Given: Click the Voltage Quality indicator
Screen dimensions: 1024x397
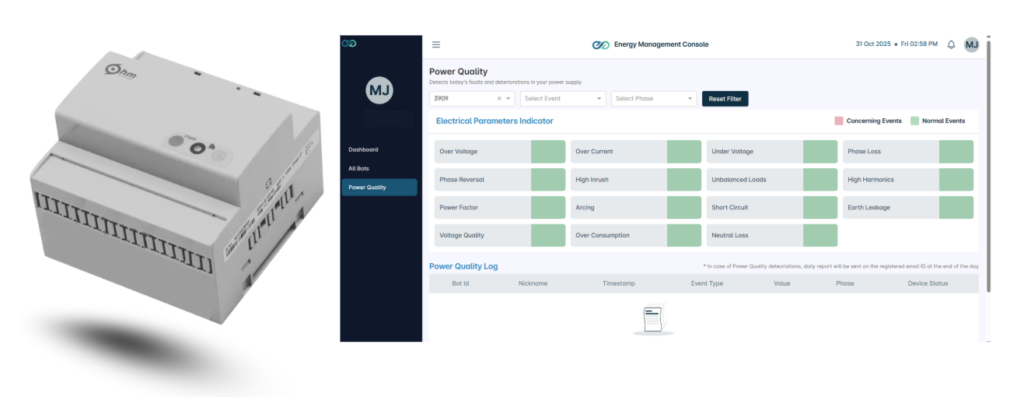Looking at the screenshot, I should tap(500, 236).
